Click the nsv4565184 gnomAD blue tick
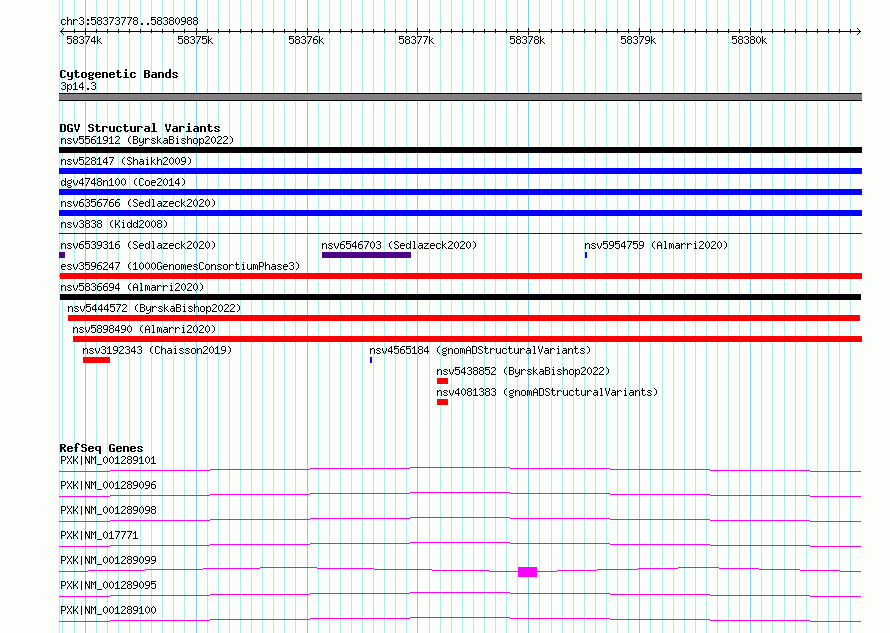 (x=371, y=360)
